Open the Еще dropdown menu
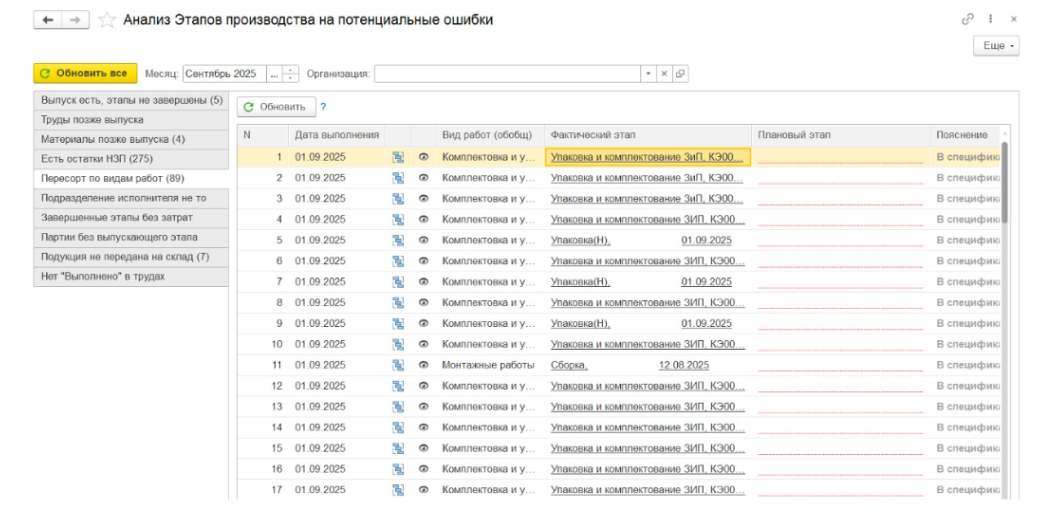The height and width of the screenshot is (523, 1052). [x=996, y=46]
